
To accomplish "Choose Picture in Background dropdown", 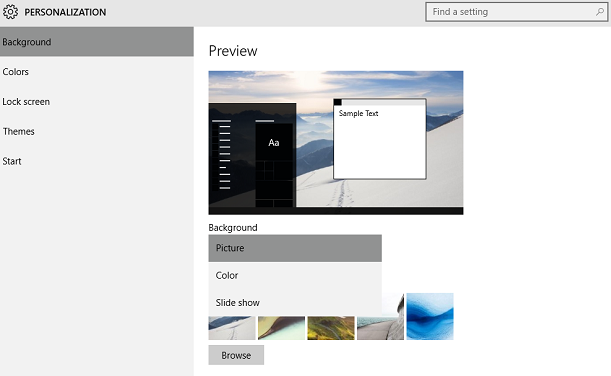I will point(295,248).
